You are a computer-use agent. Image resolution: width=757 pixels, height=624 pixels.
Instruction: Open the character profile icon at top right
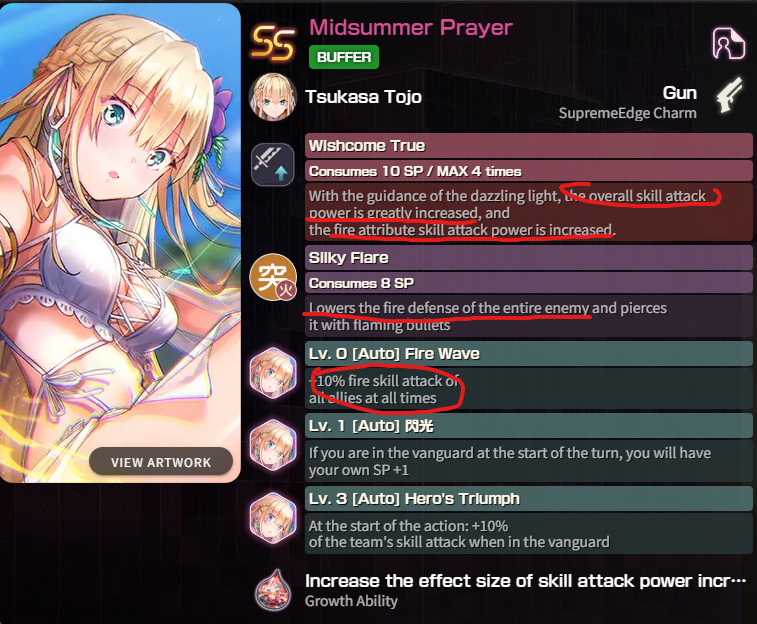tap(728, 43)
